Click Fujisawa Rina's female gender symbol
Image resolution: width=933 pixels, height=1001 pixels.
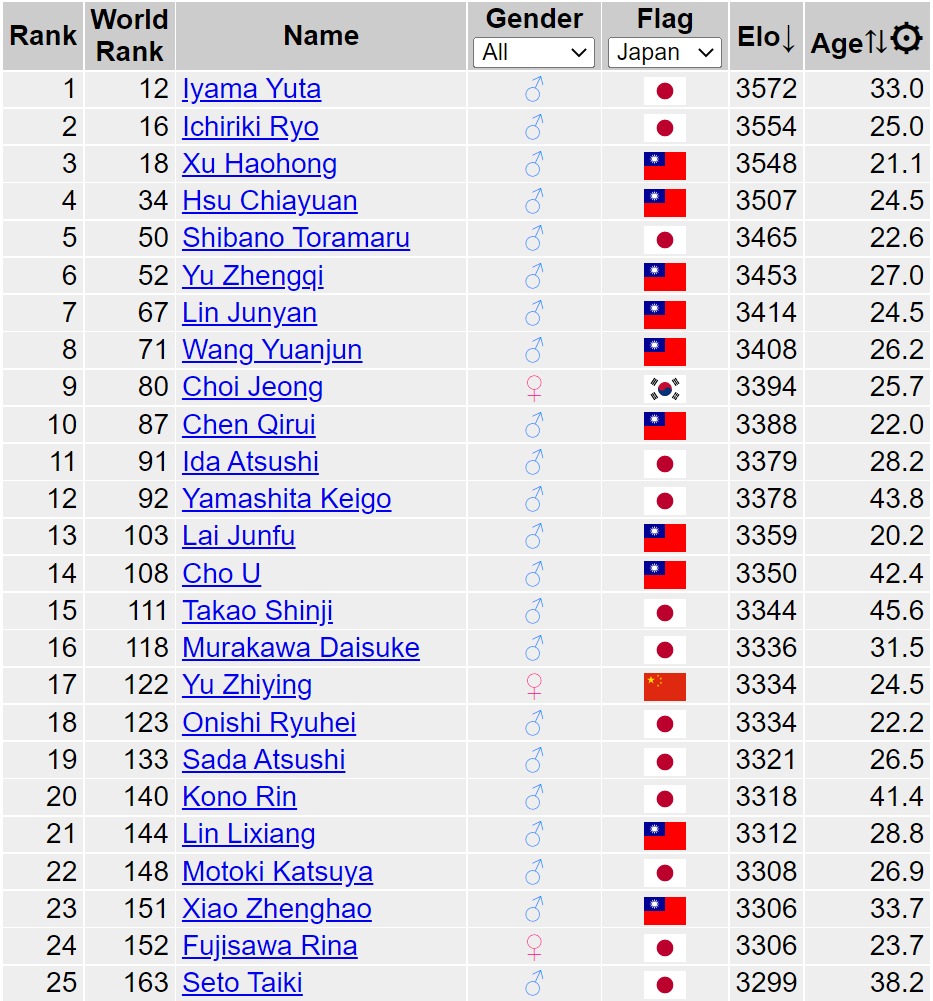click(x=534, y=946)
